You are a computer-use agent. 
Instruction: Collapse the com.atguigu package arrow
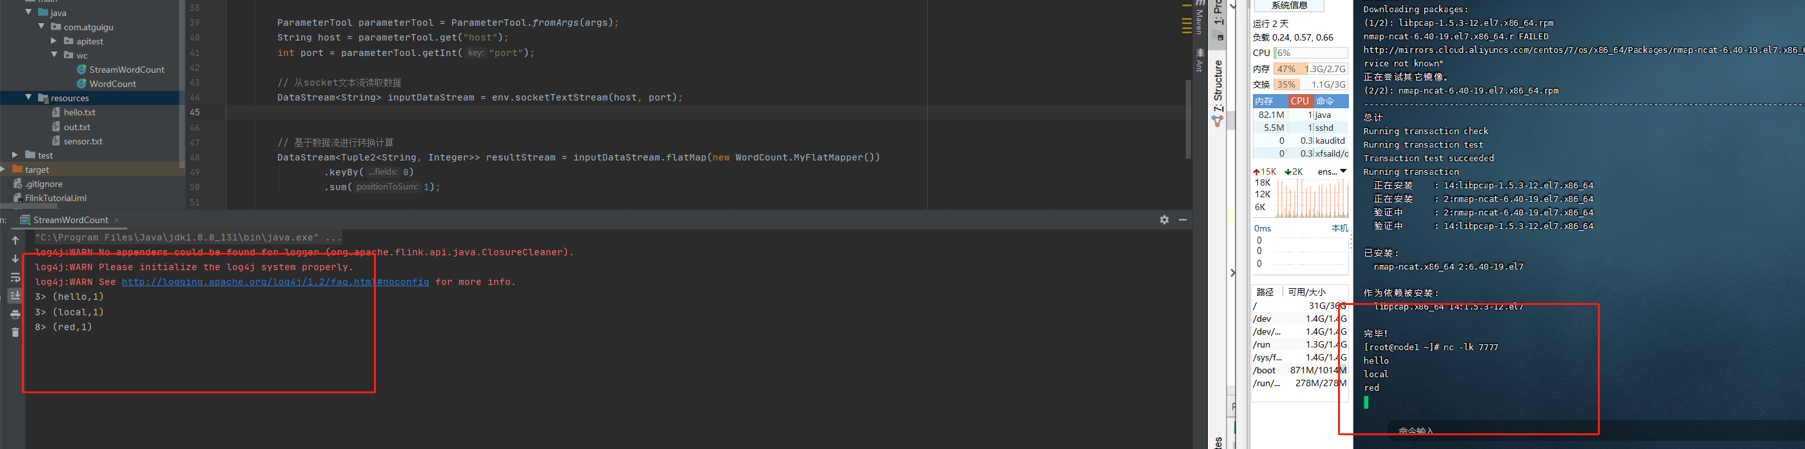(41, 27)
